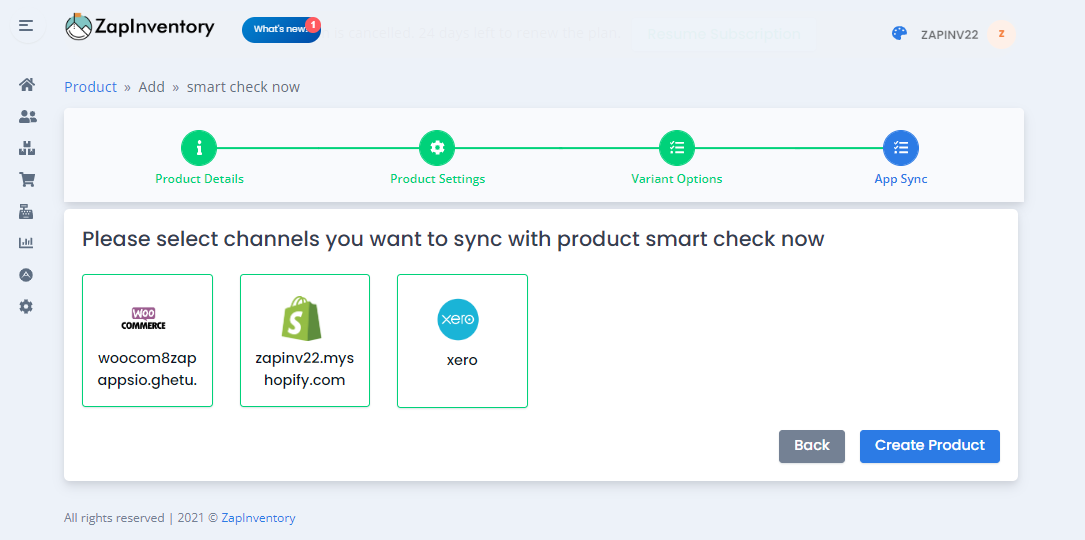
Task: Click the Product Settings step label
Action: click(x=437, y=179)
